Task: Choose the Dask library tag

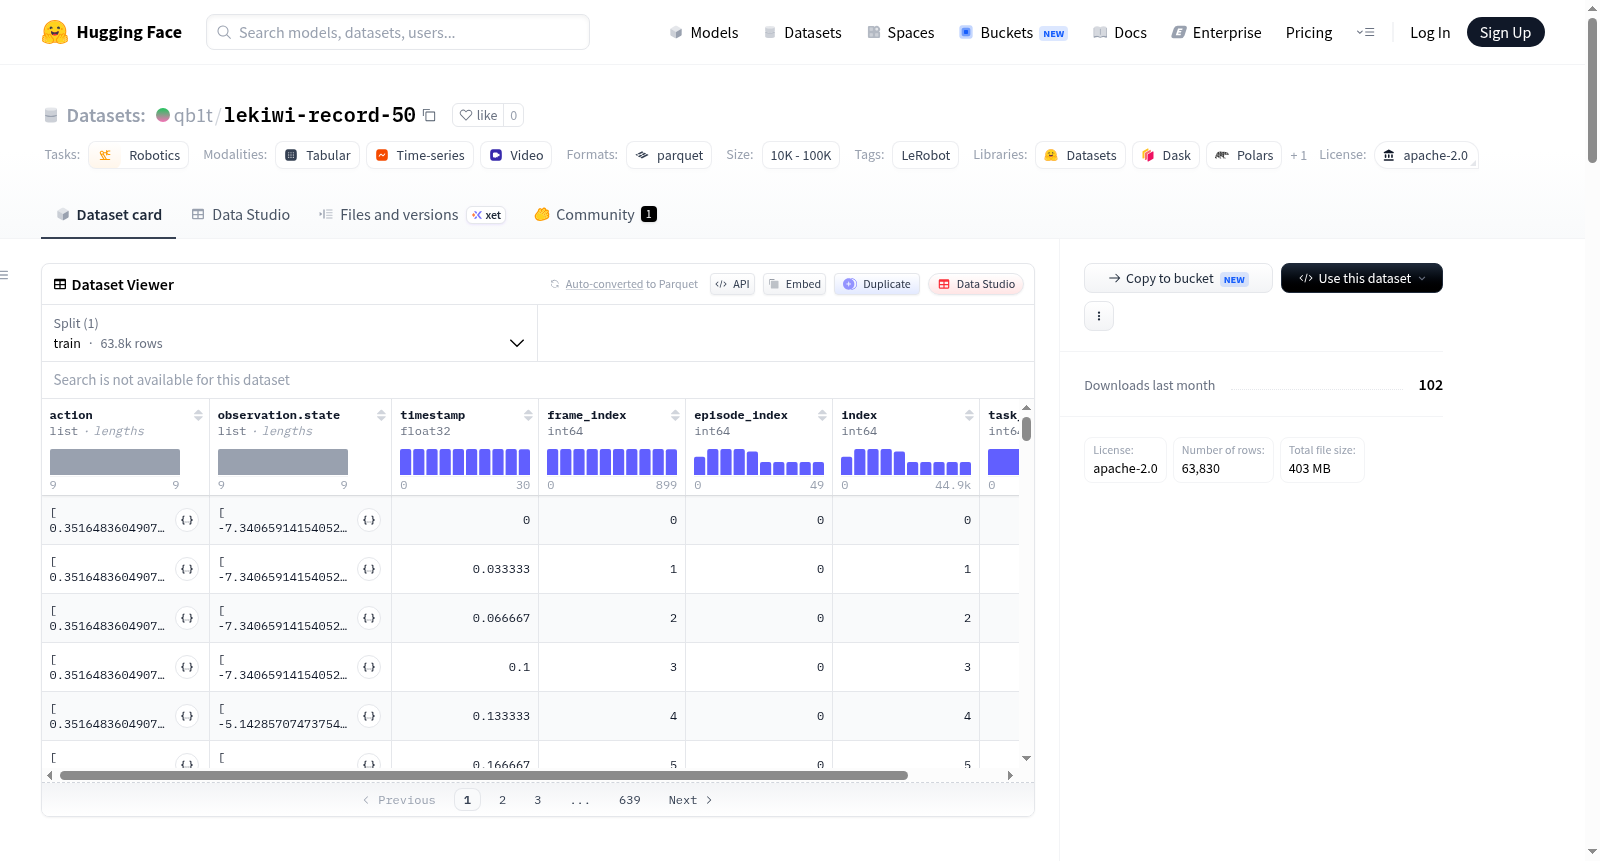Action: click(x=1166, y=155)
